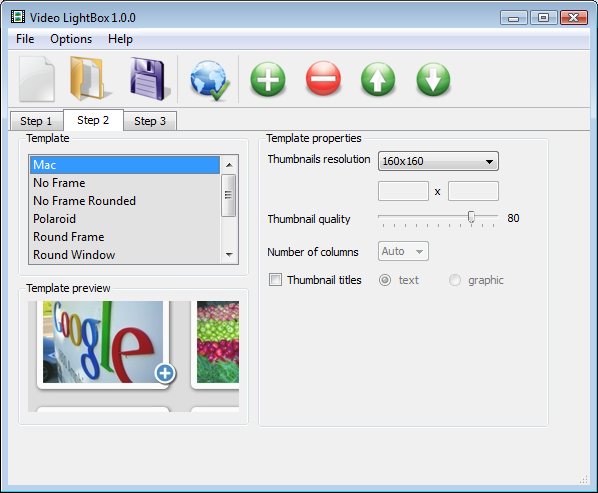Add video with the green plus icon

tap(268, 79)
